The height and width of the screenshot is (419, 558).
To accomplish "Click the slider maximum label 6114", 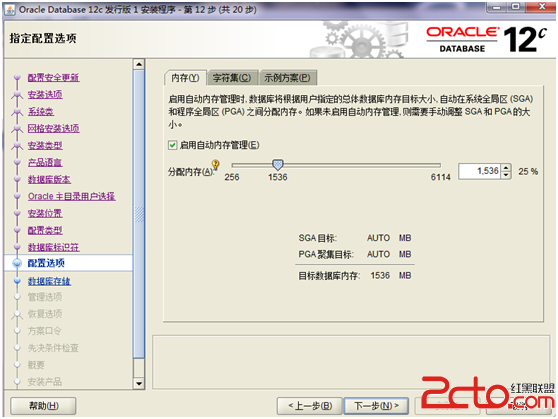I will pyautogui.click(x=441, y=177).
